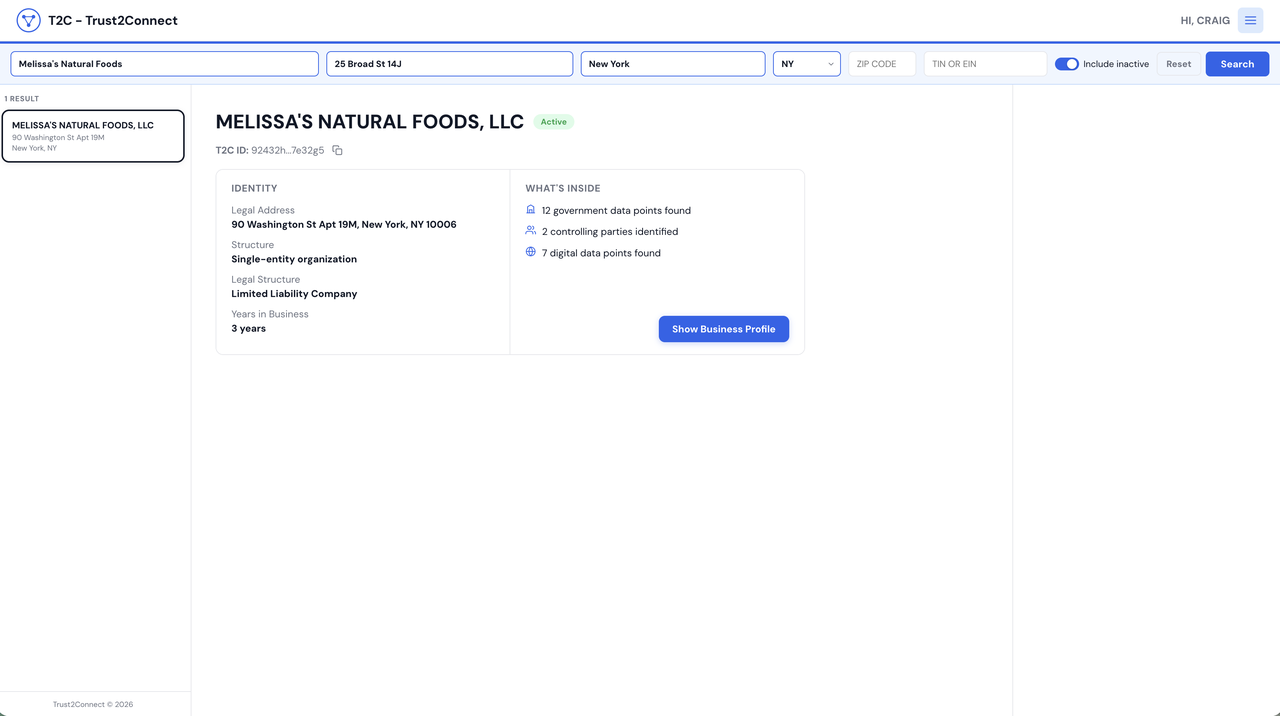Screen dimensions: 1280x716
Task: Click the digital data points globe icon
Action: point(531,252)
